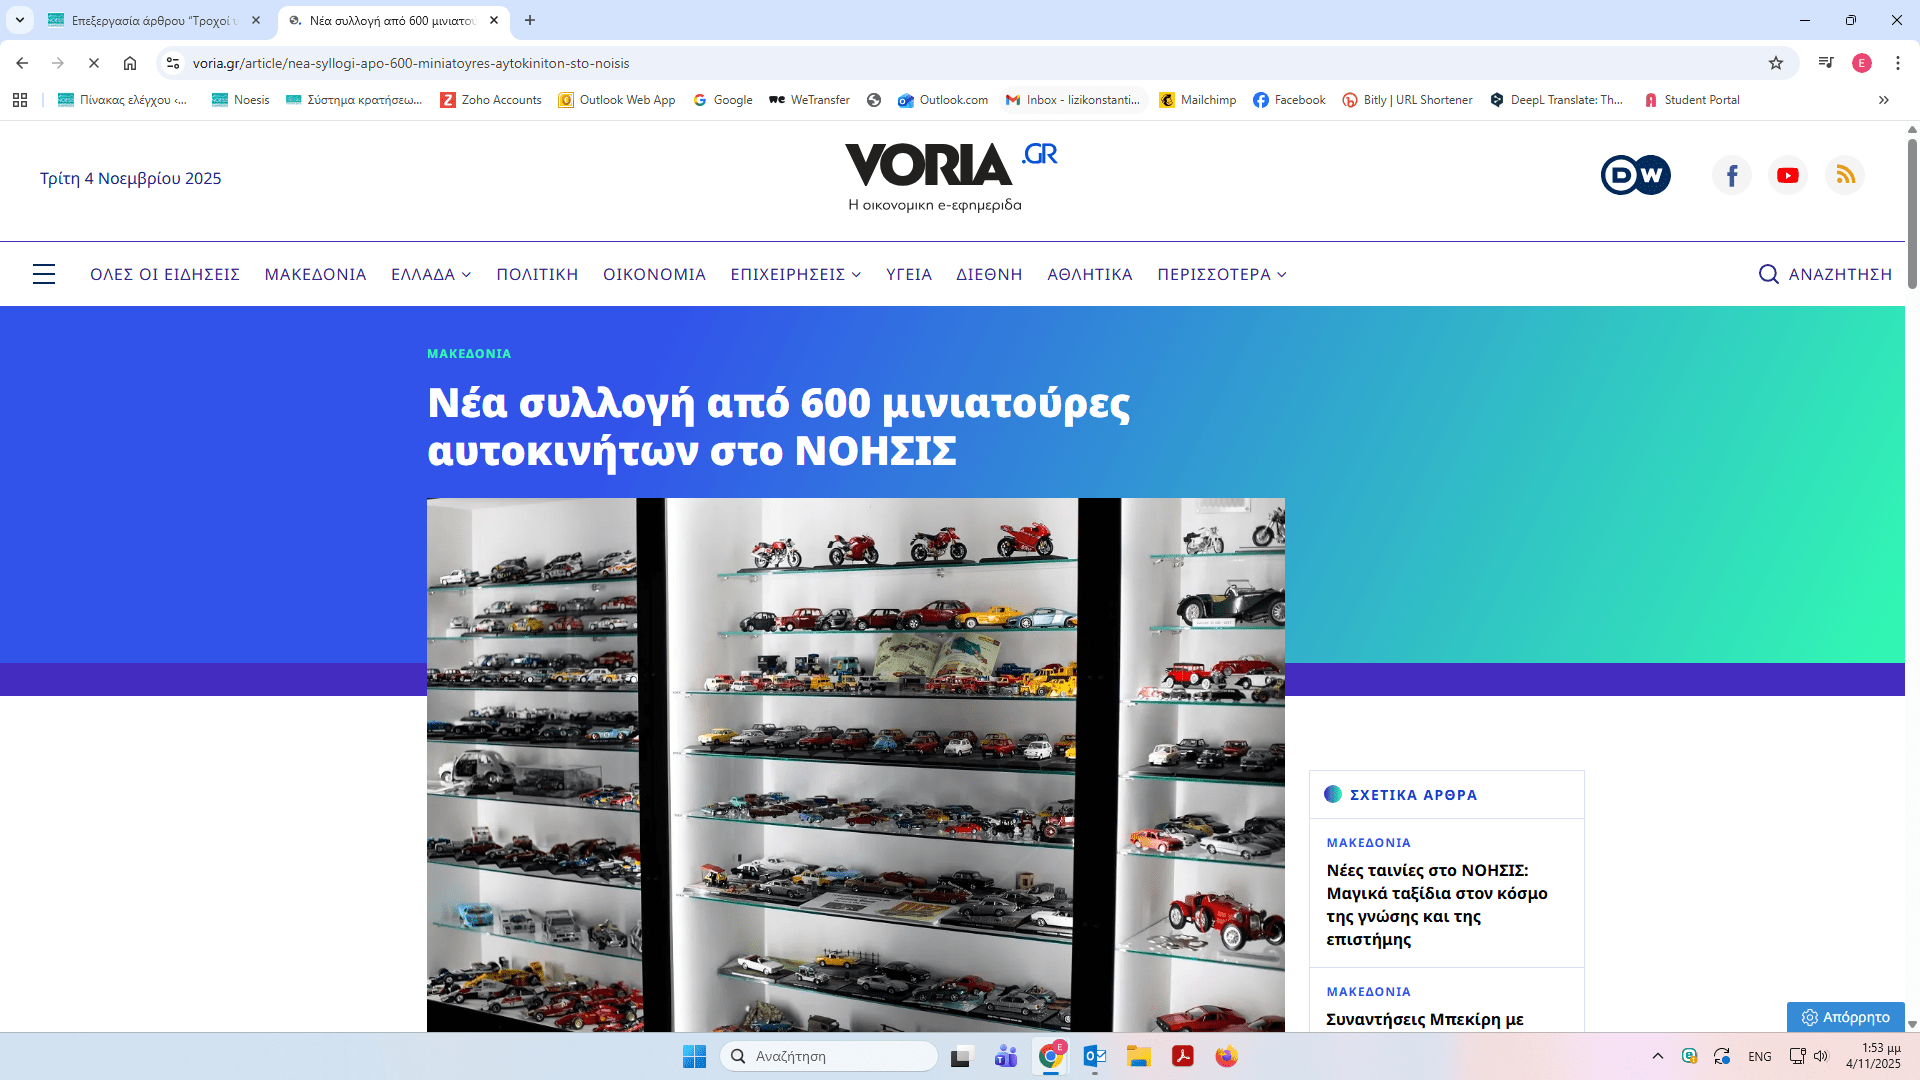Screen dimensions: 1920x1080
Task: Bookmark this page with star icon
Action: 1776,63
